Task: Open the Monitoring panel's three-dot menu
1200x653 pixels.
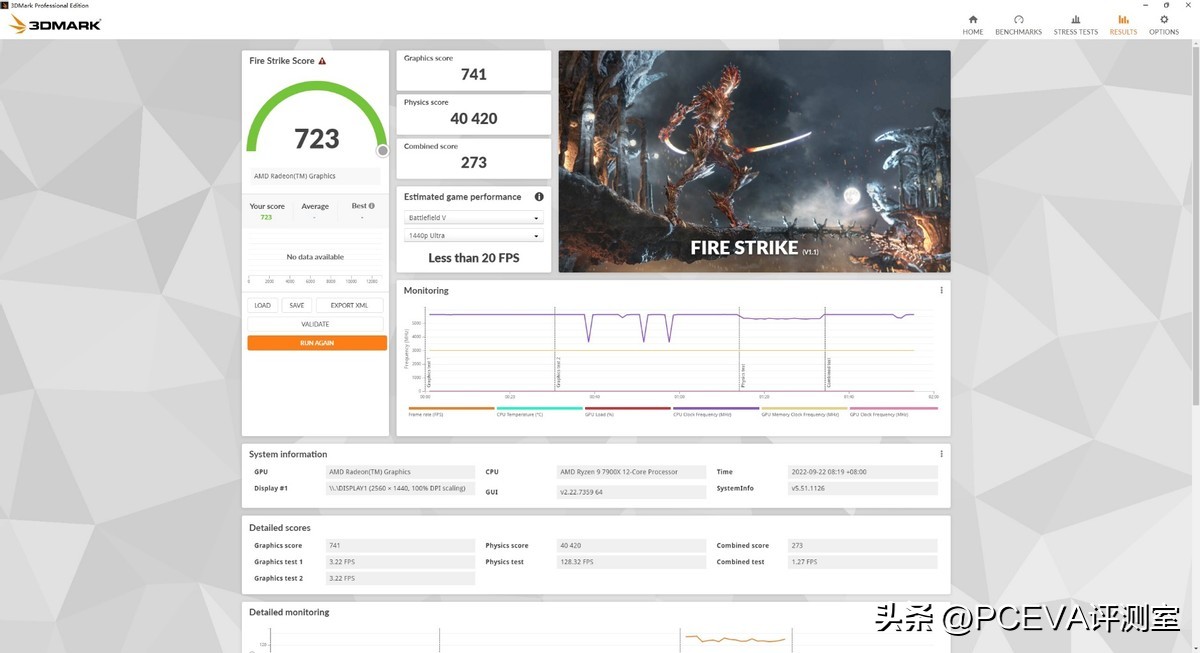Action: tap(941, 290)
